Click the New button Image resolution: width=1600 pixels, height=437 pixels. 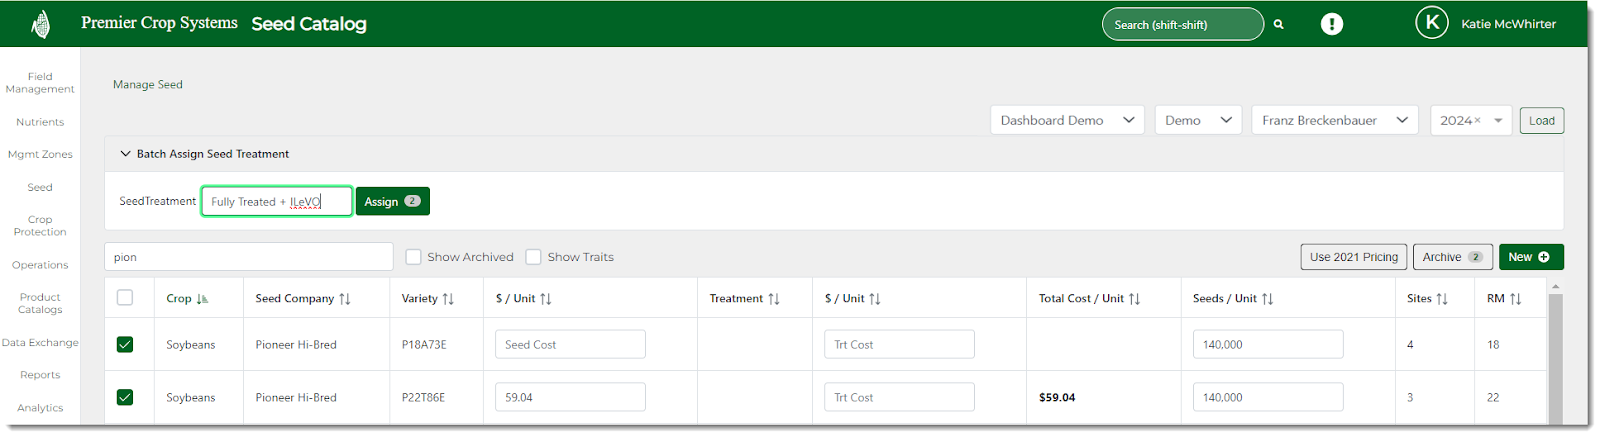[1531, 257]
